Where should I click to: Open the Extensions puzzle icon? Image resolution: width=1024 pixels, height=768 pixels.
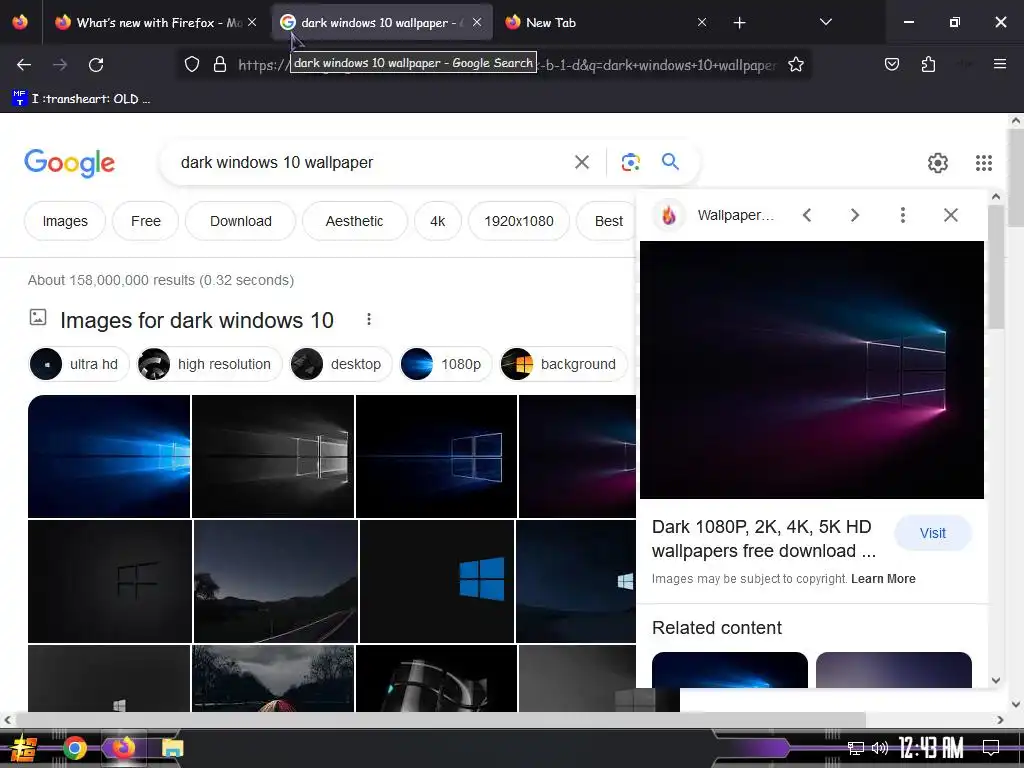(928, 65)
